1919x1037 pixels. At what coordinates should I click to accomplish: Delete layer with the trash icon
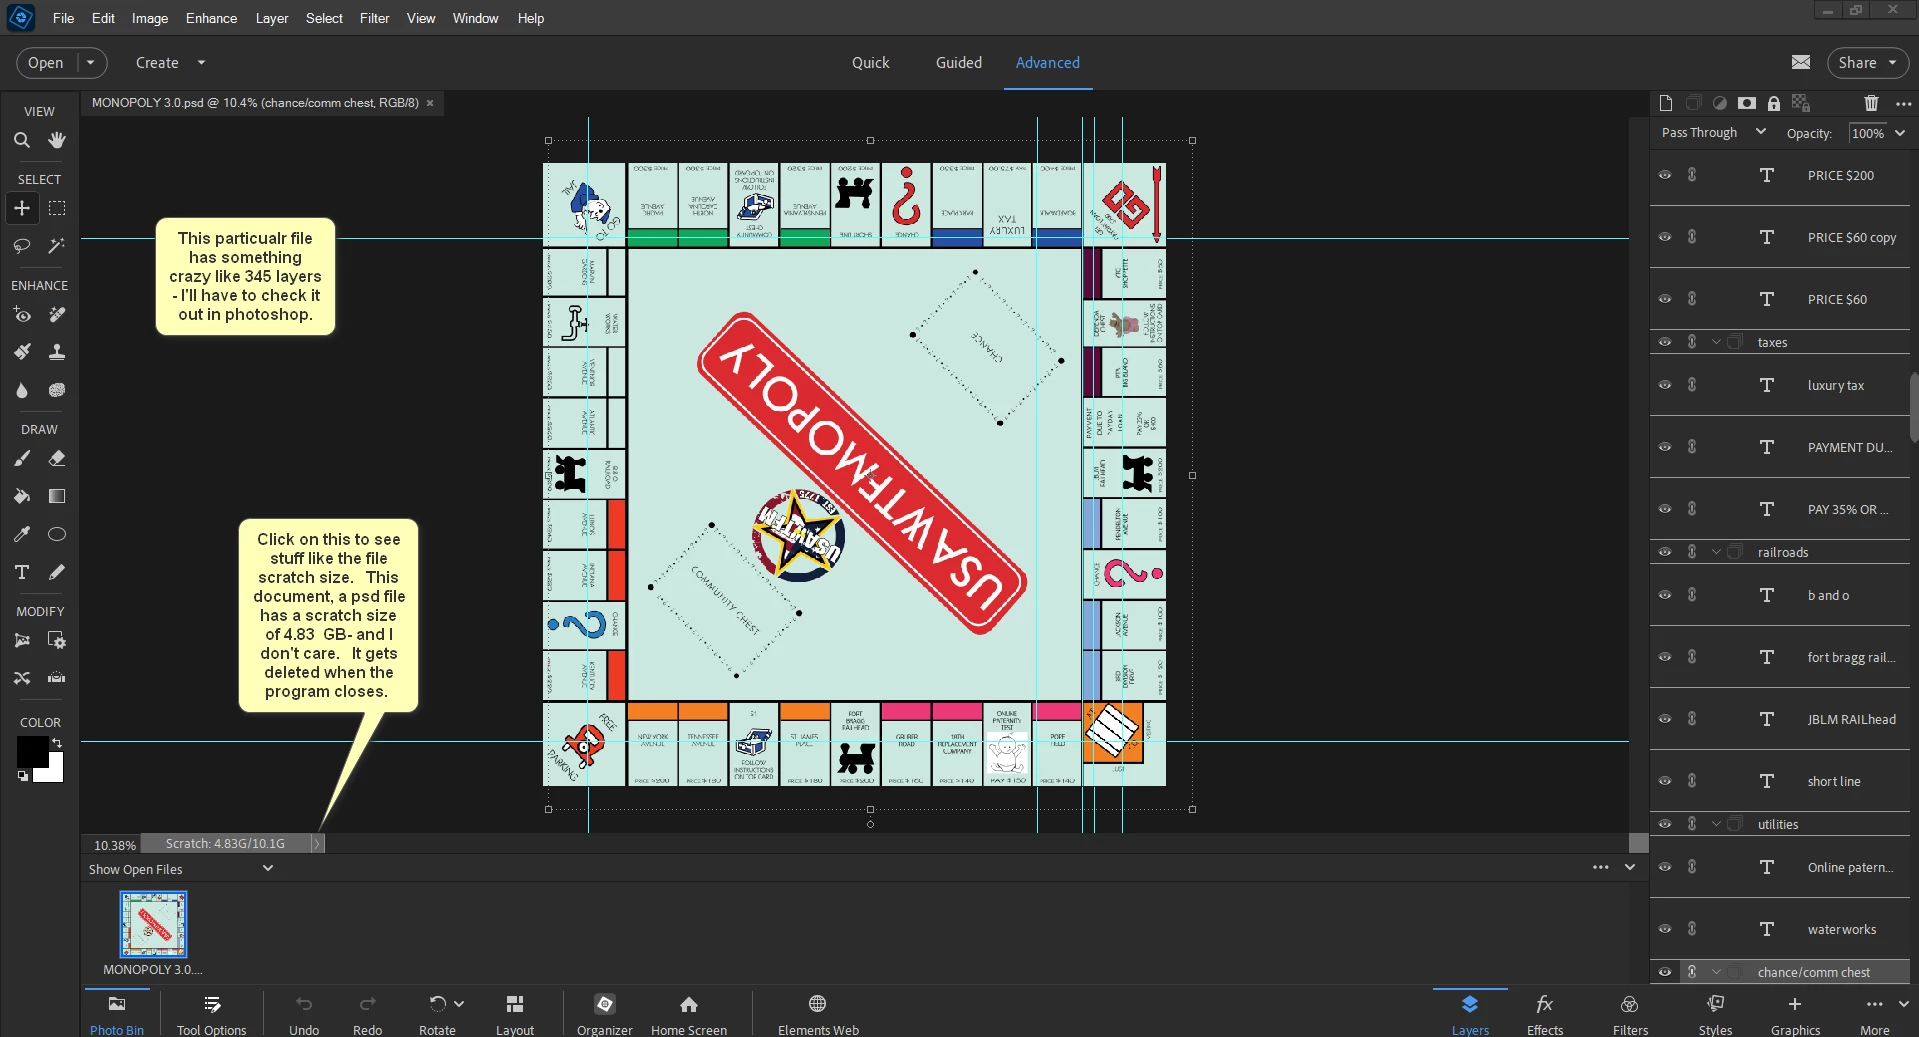(1871, 103)
